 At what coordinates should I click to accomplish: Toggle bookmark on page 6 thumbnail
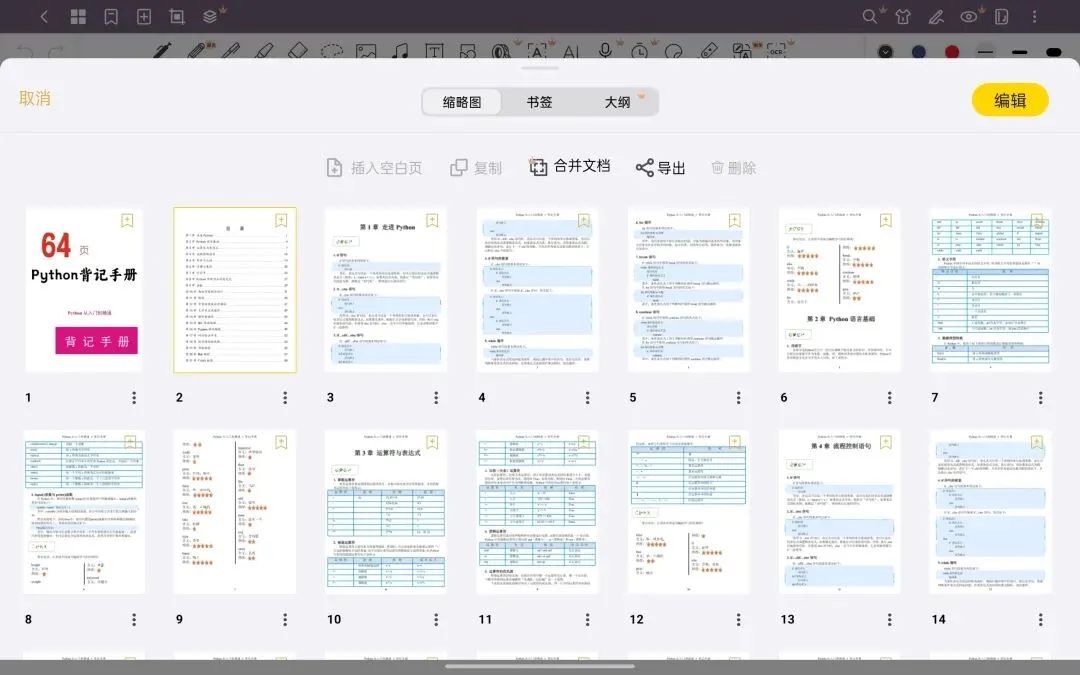click(x=886, y=220)
